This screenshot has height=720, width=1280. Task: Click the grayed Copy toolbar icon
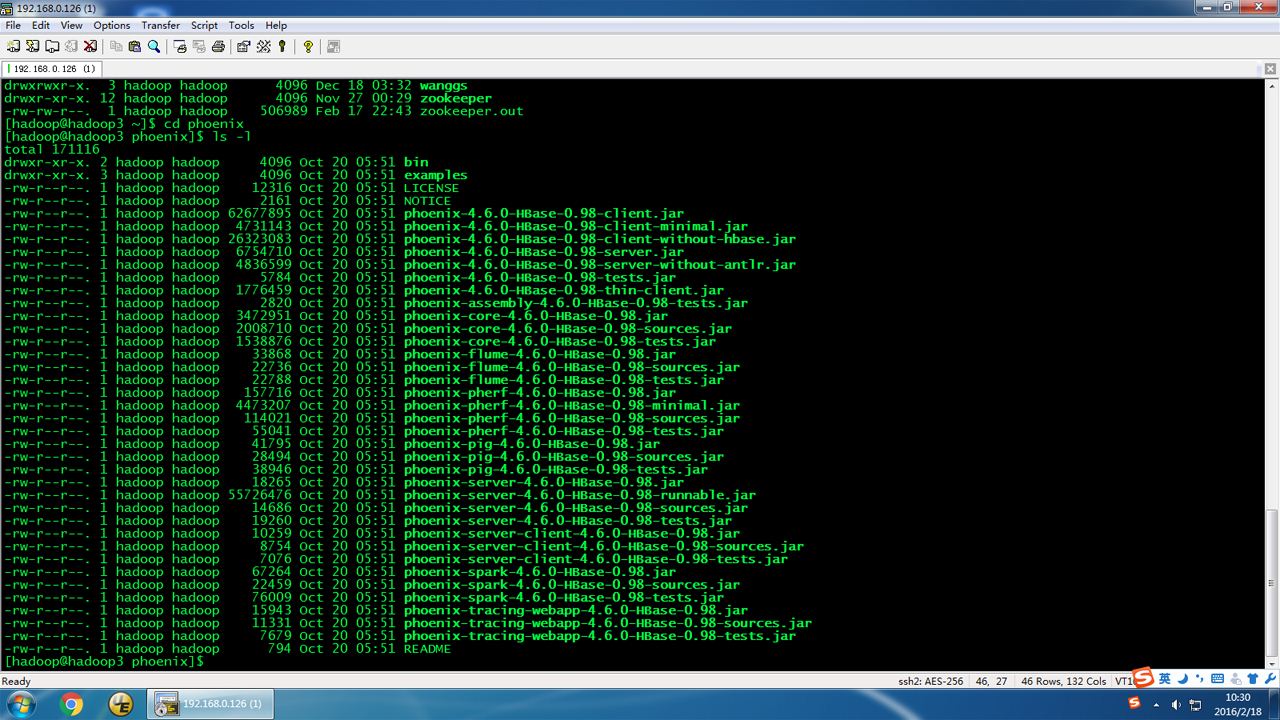116,46
